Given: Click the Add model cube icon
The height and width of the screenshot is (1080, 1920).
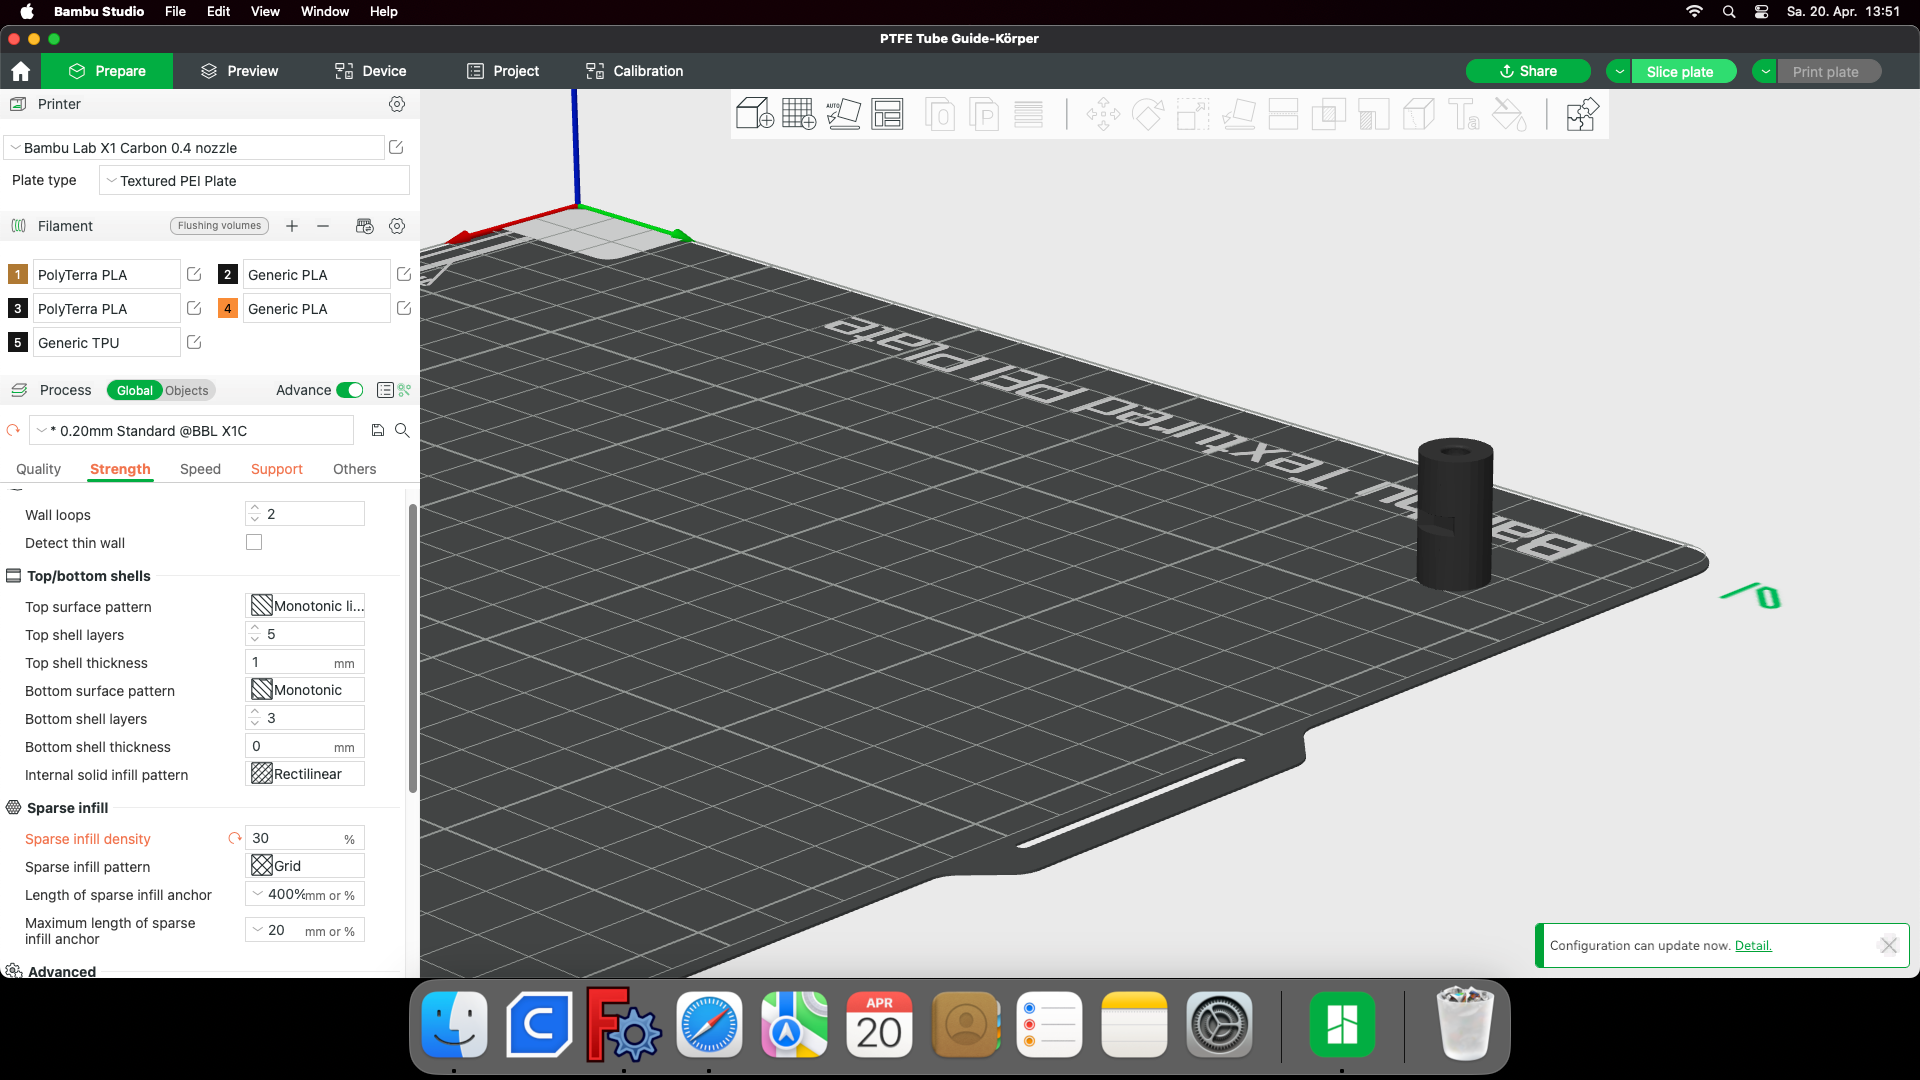Looking at the screenshot, I should [x=754, y=114].
